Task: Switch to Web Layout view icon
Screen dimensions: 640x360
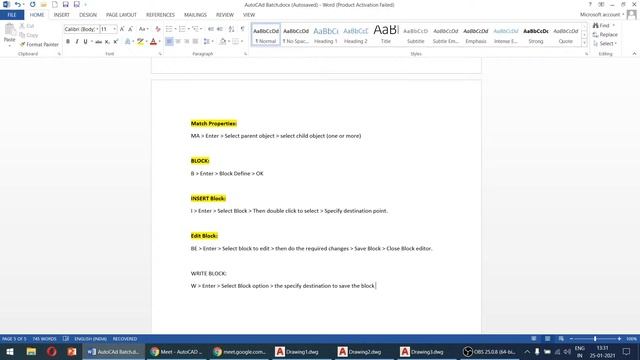Action: pyautogui.click(x=561, y=339)
